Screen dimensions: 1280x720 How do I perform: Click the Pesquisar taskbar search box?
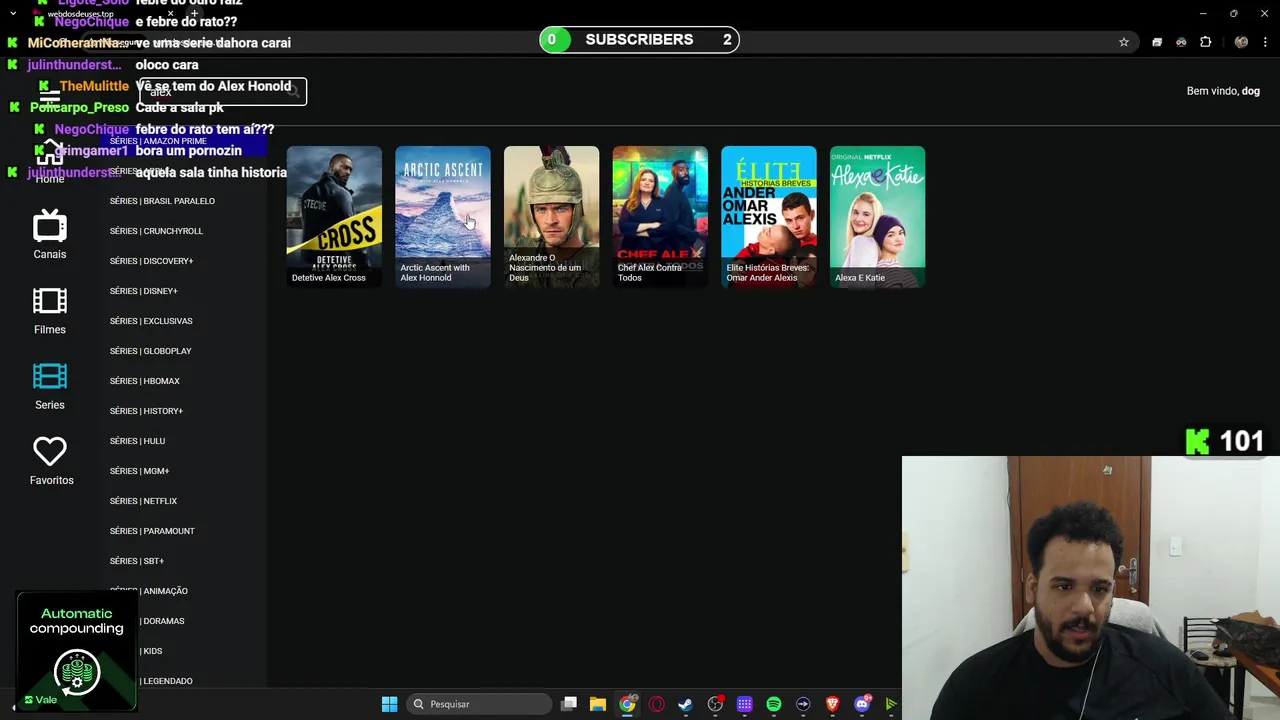480,704
